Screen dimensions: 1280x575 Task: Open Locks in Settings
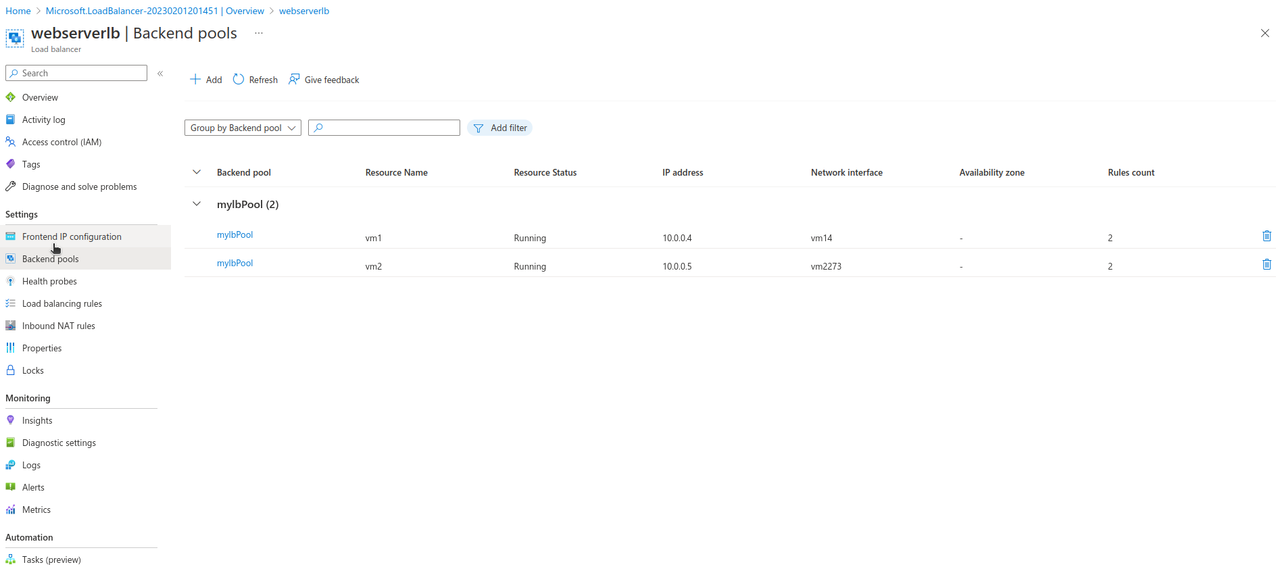pyautogui.click(x=33, y=370)
